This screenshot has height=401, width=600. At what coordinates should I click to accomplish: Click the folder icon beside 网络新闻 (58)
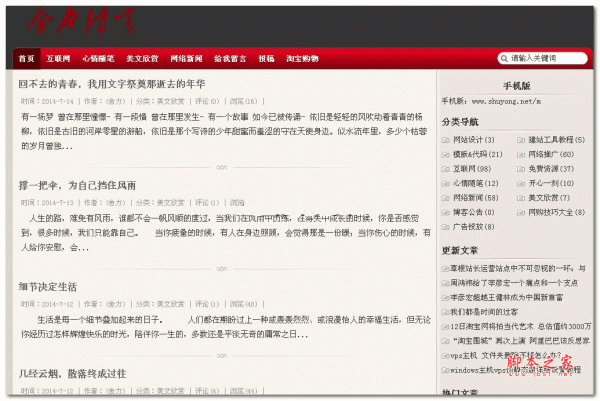coord(445,198)
